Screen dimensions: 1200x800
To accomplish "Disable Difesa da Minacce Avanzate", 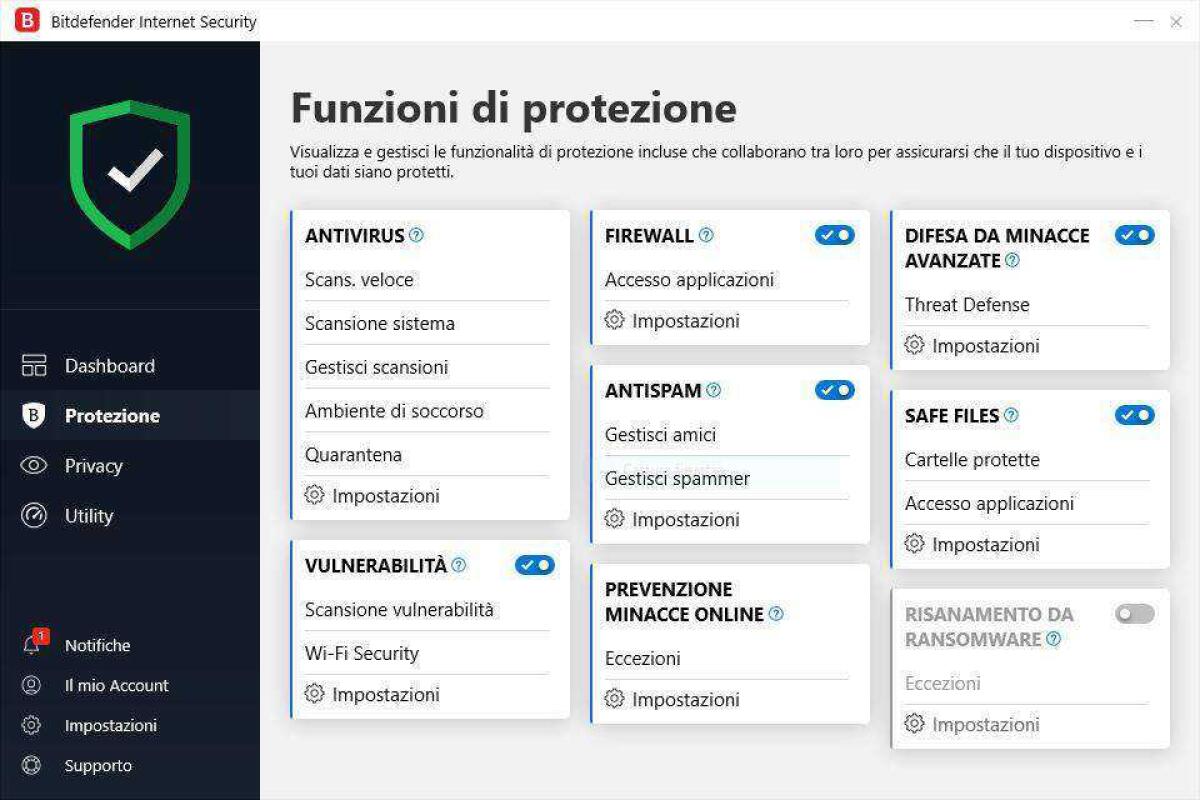I will tap(1134, 235).
